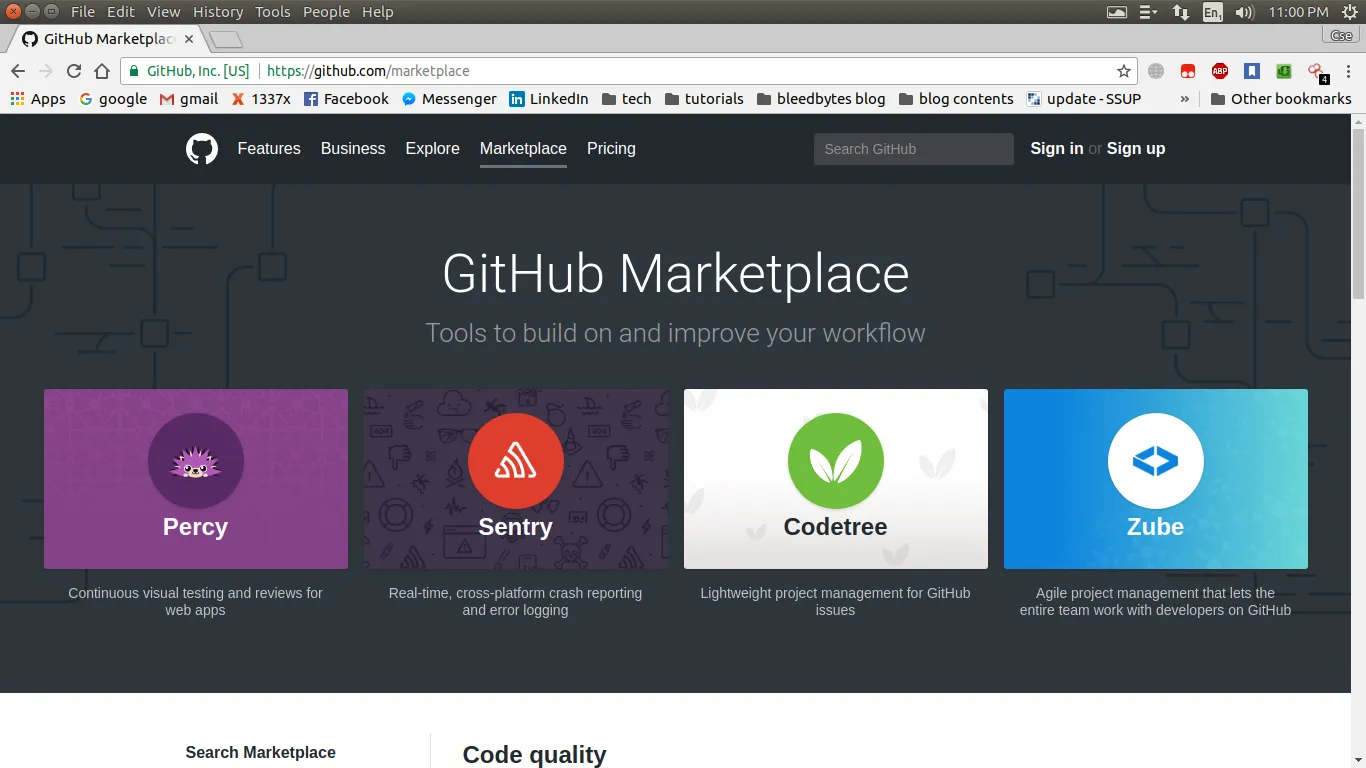Open the Percy app card logo
Screen dimensions: 1366x768
coord(195,461)
